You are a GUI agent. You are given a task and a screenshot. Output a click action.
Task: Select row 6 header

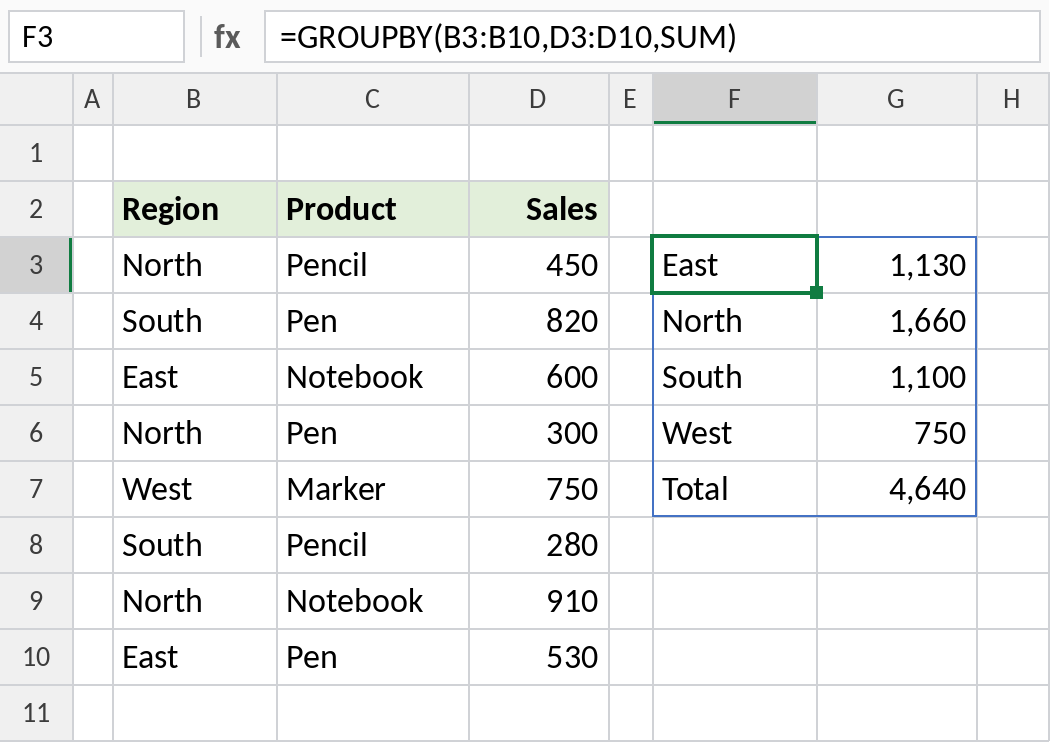(x=36, y=433)
